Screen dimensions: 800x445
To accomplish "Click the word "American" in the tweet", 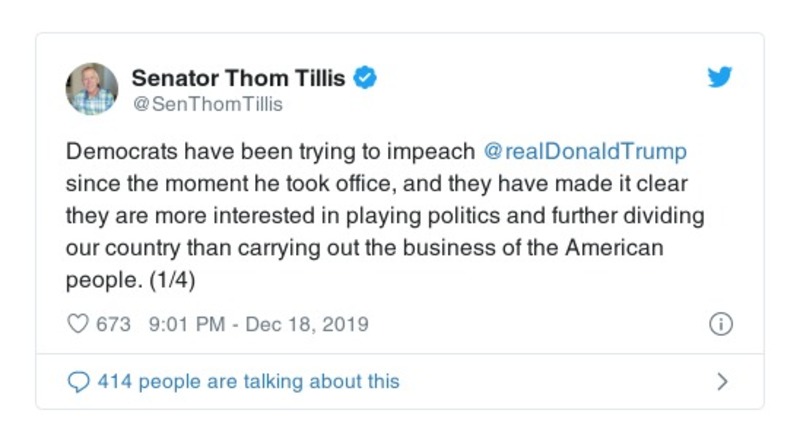I will click(612, 248).
